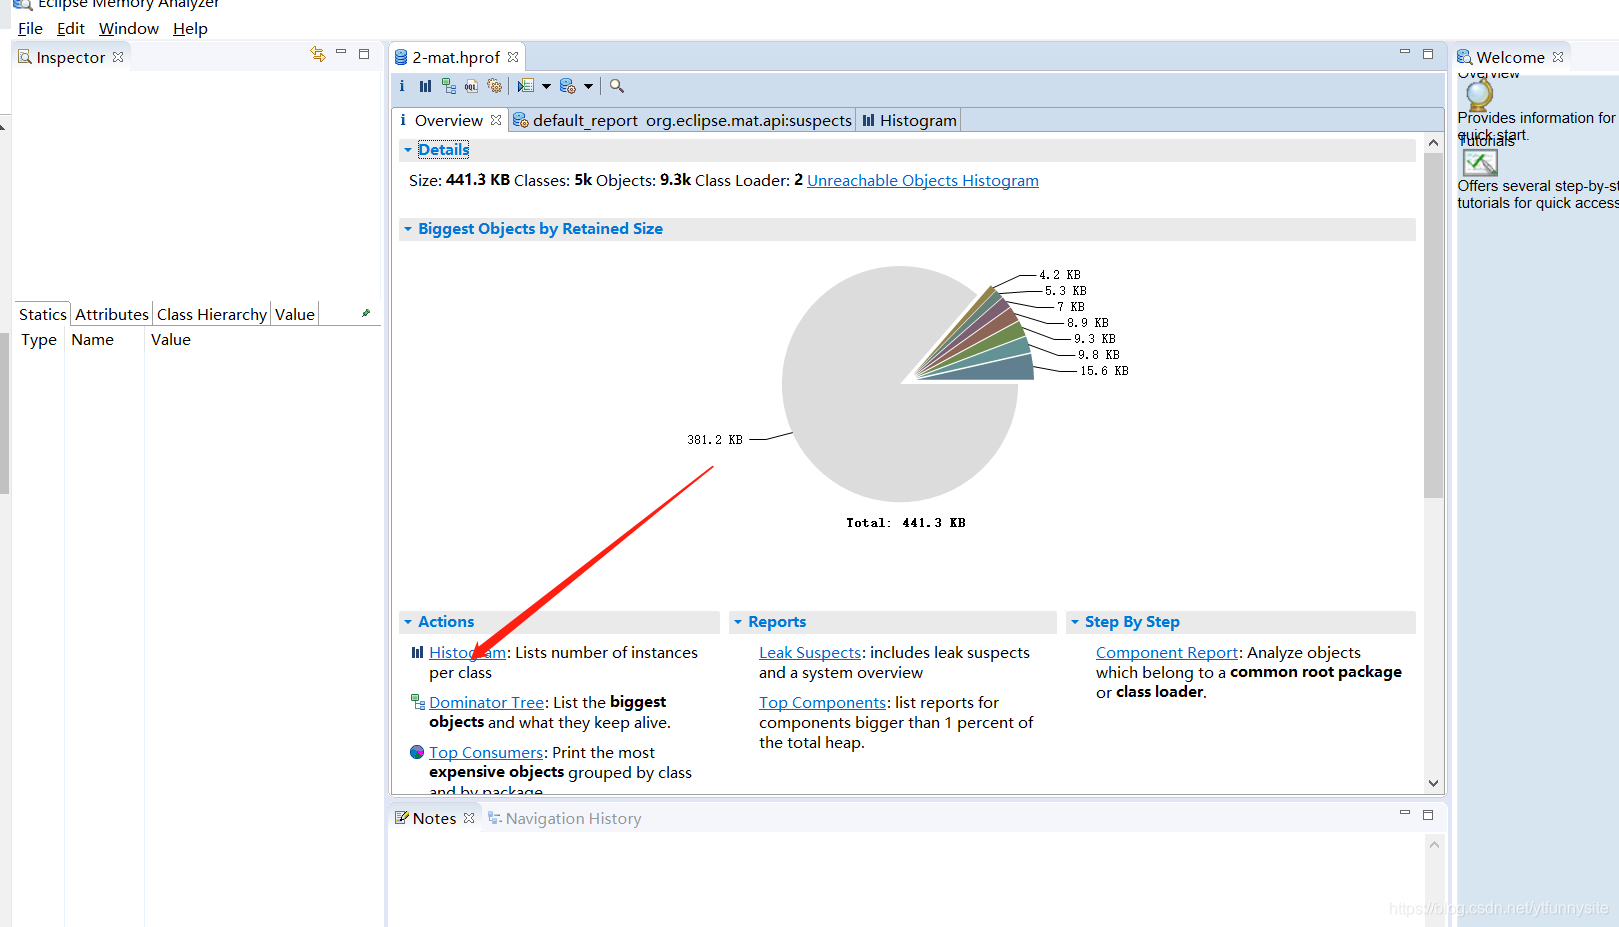Viewport: 1619px width, 927px height.
Task: Click the Type column header in Inspector
Action: (x=39, y=340)
